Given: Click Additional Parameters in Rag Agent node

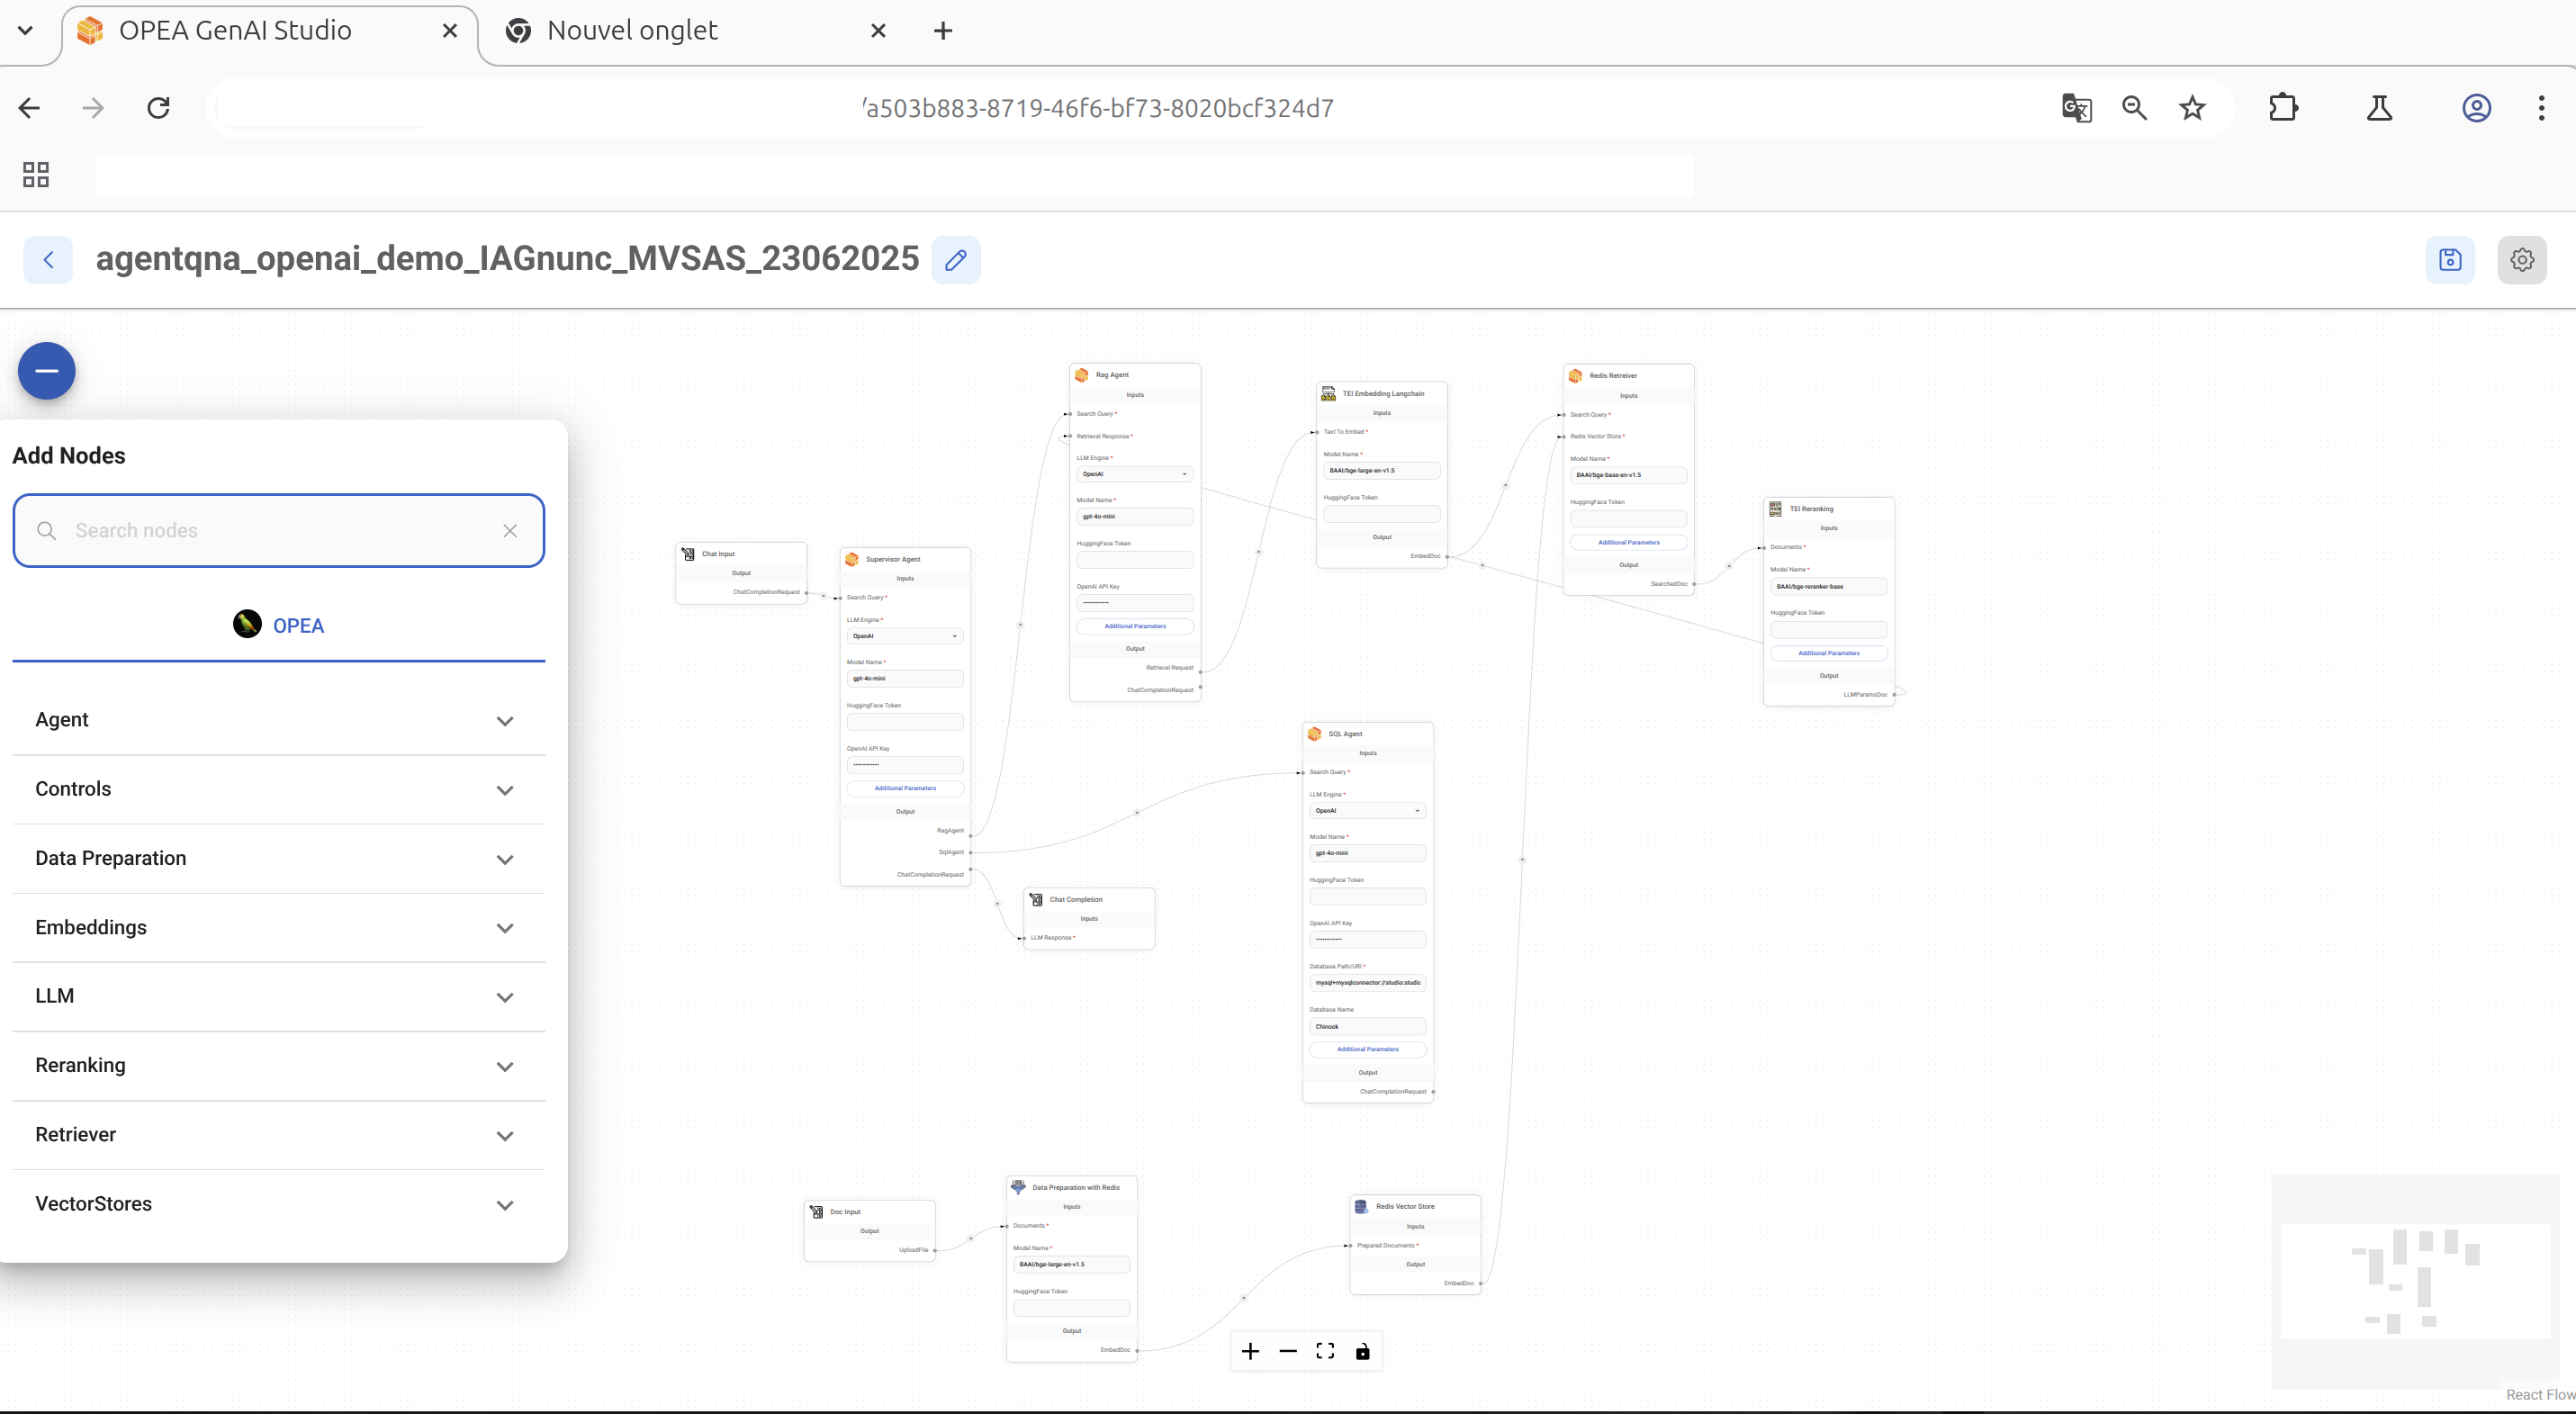Looking at the screenshot, I should [1135, 626].
